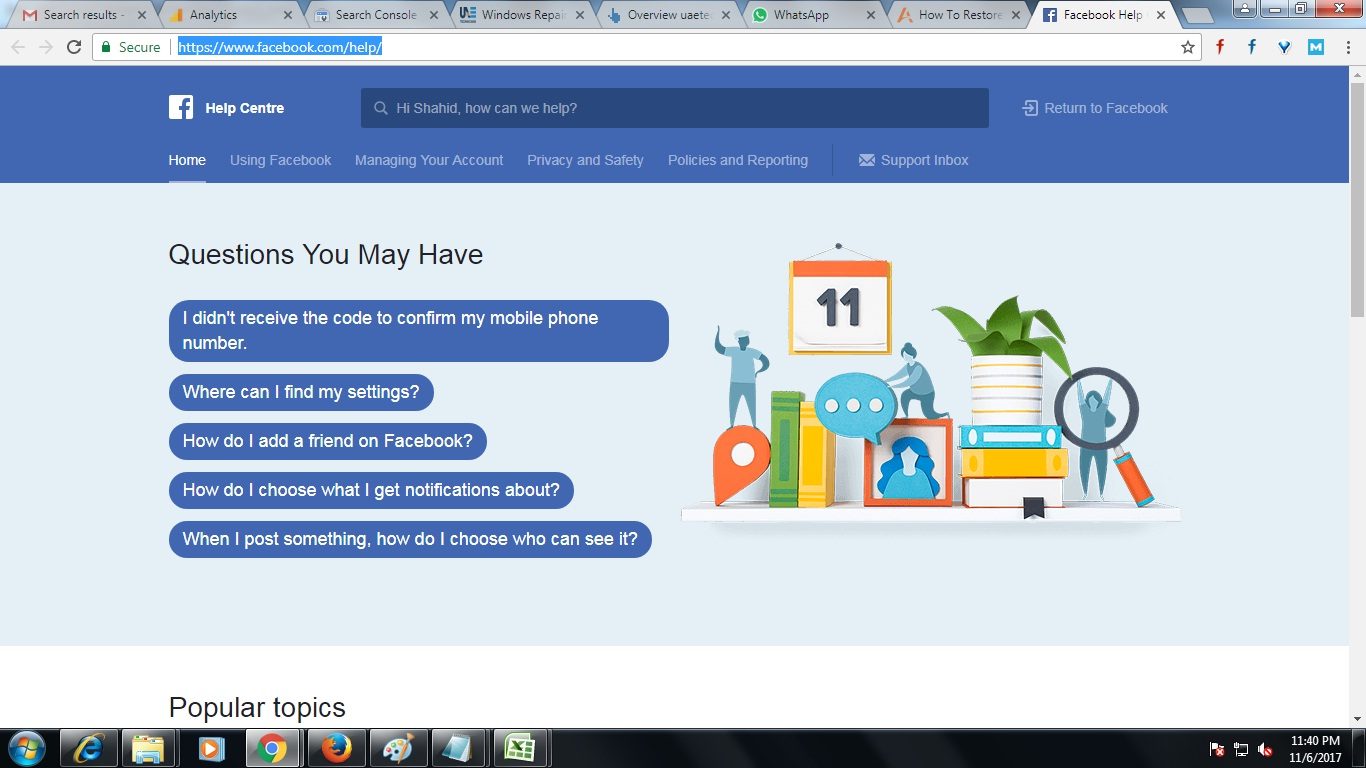Open Excel from the taskbar
The image size is (1366, 768).
pyautogui.click(x=518, y=748)
